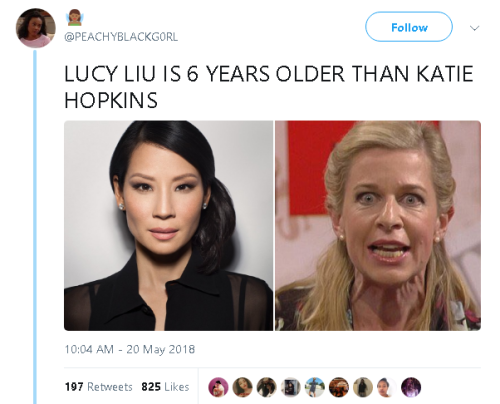Click the sixth liker avatar with orange tones

(x=339, y=387)
